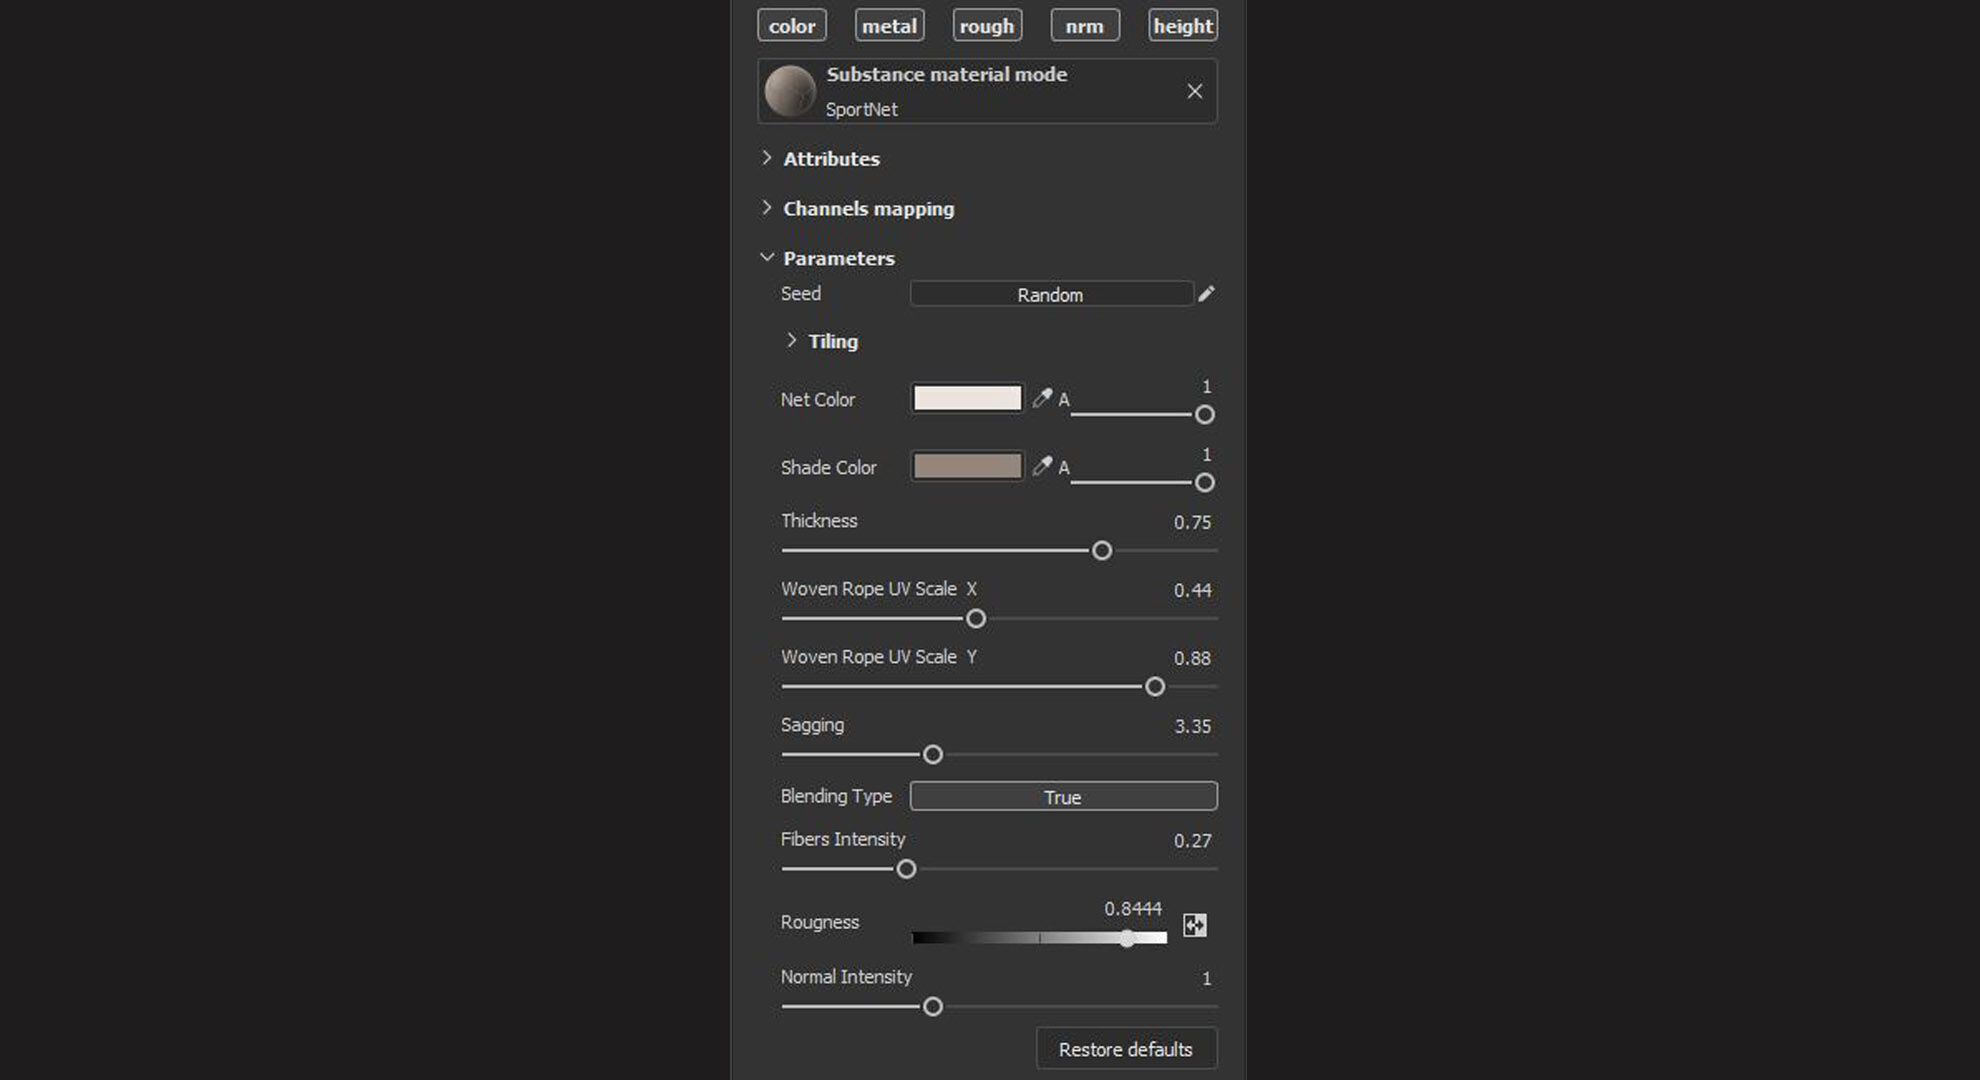Click the Seed Random button
The image size is (1980, 1080).
(x=1050, y=294)
